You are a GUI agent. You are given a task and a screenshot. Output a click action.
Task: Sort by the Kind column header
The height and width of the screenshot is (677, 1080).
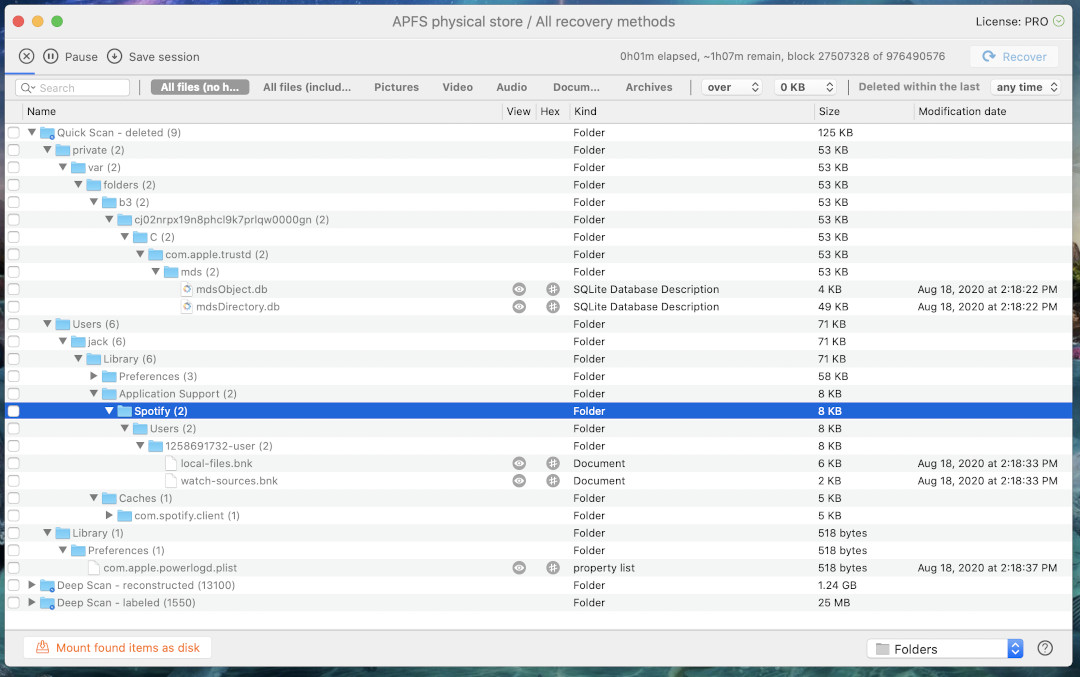(691, 112)
